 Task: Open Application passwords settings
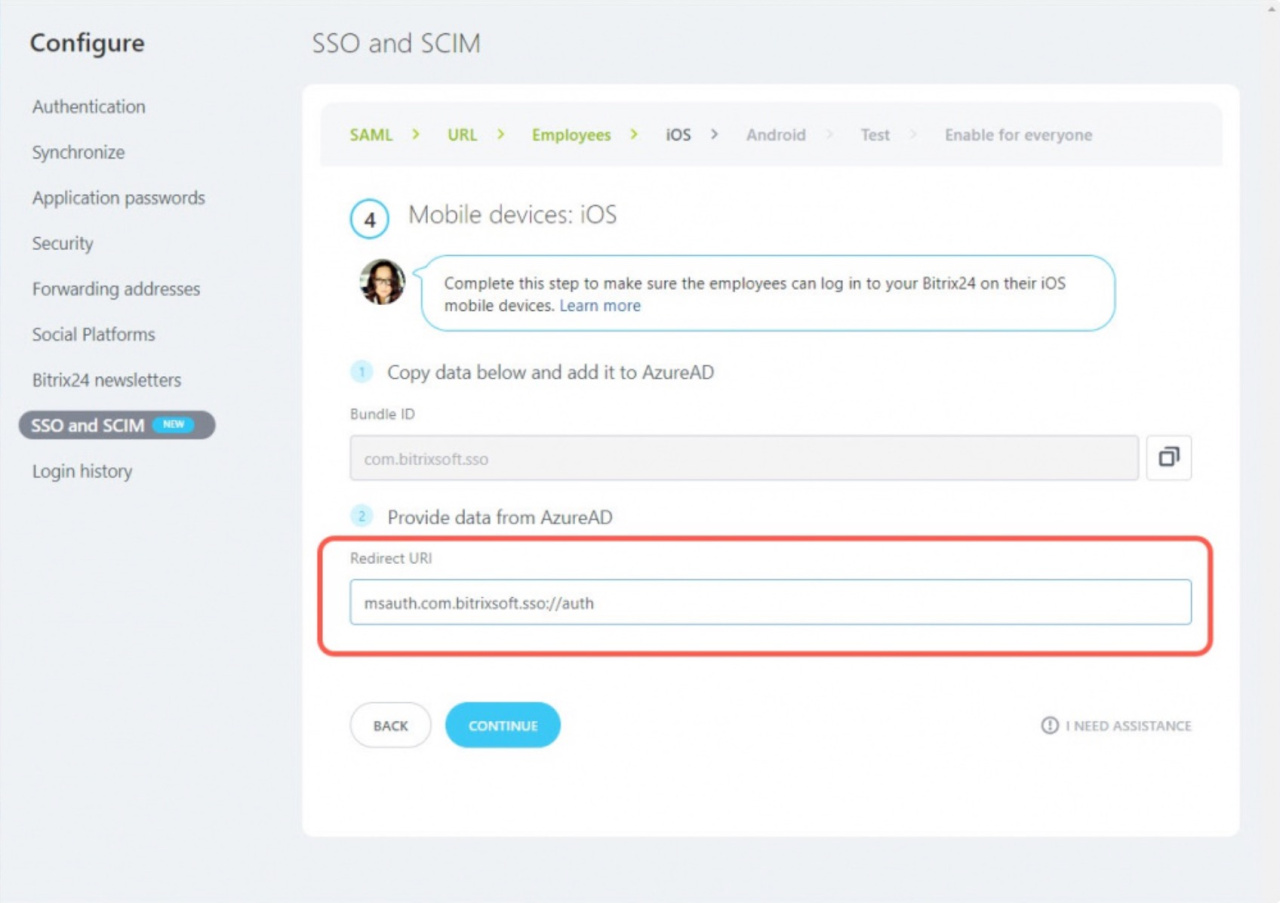click(118, 198)
